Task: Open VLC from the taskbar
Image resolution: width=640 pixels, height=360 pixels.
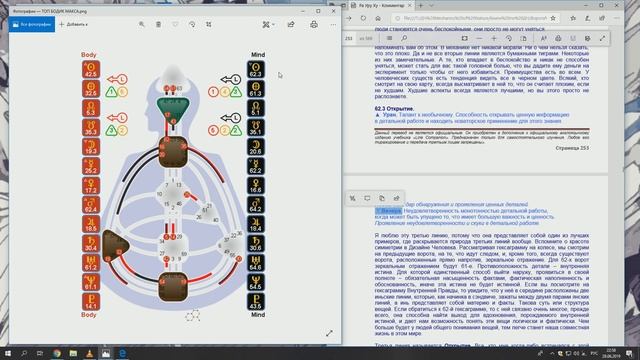Action: [x=89, y=353]
